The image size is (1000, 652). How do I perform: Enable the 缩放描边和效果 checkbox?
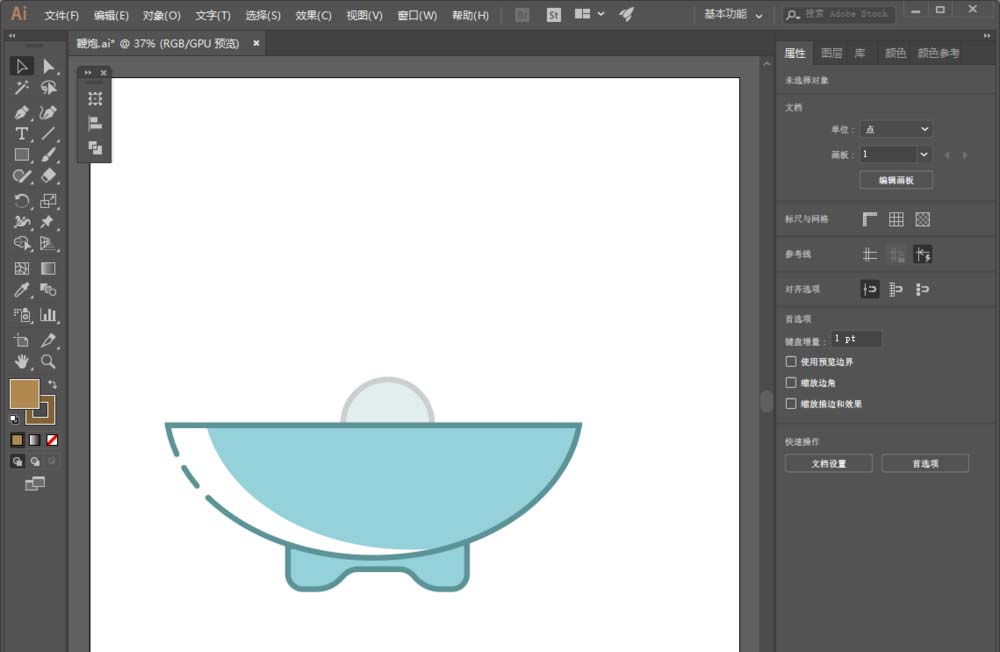[x=791, y=404]
